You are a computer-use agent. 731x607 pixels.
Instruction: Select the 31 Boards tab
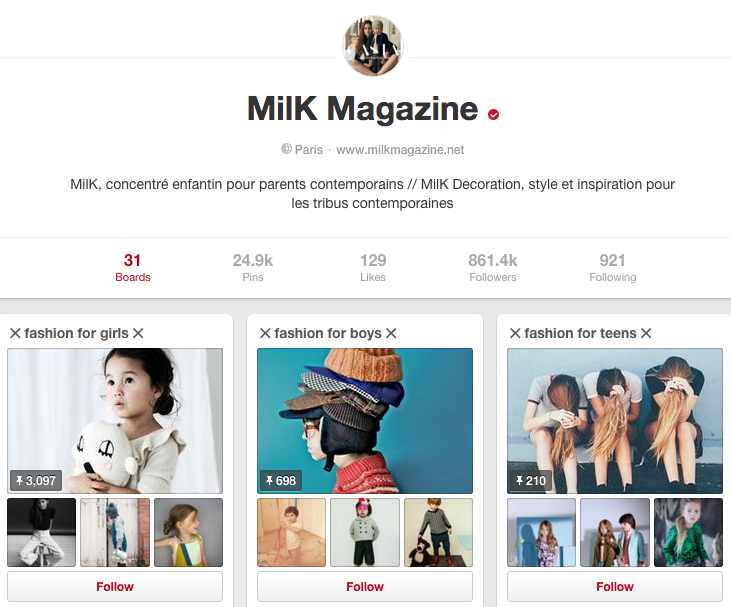point(132,268)
